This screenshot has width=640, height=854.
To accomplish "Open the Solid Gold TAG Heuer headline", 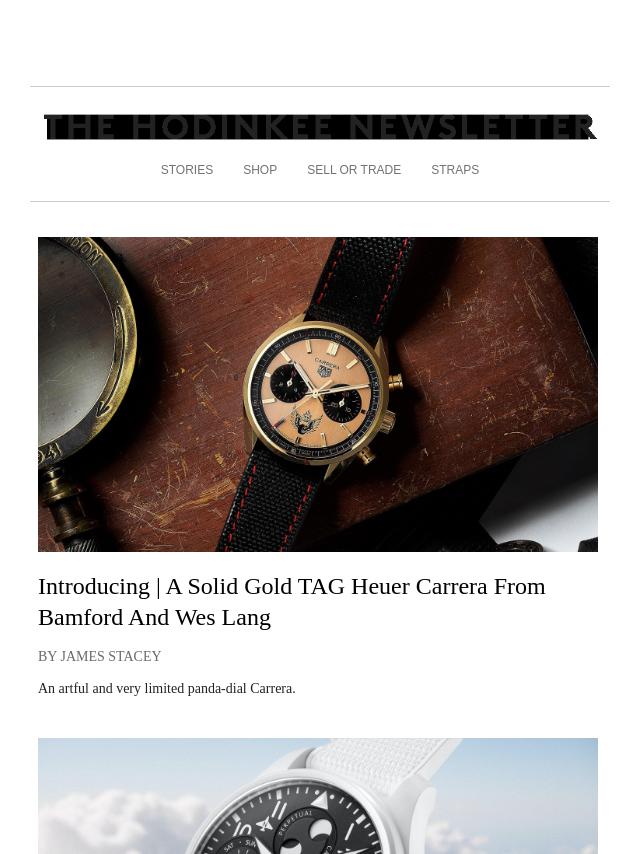I will [291, 602].
